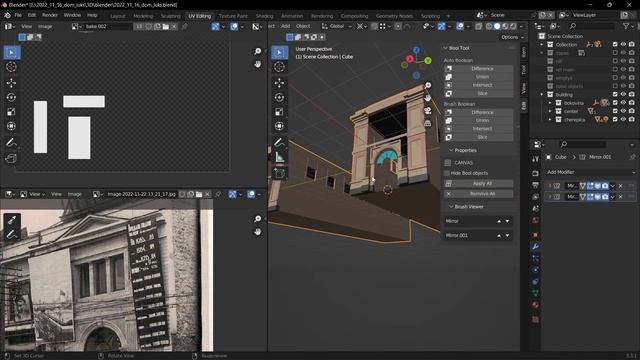The image size is (640, 360).
Task: Enable the Hide Bool objects checkbox
Action: (x=447, y=173)
